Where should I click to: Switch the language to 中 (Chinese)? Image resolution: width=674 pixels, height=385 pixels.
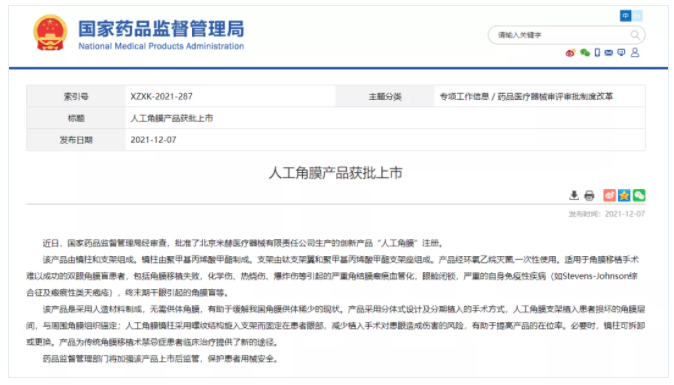[625, 16]
